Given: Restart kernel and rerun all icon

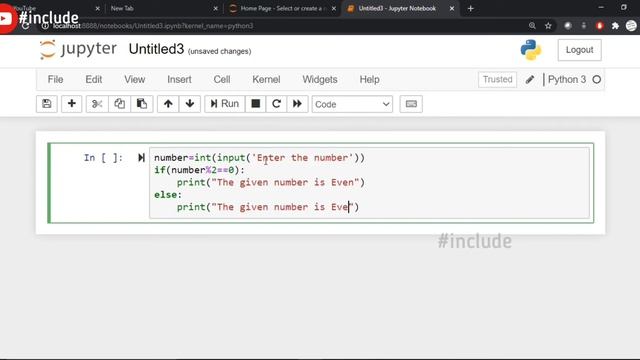Looking at the screenshot, I should (x=297, y=104).
